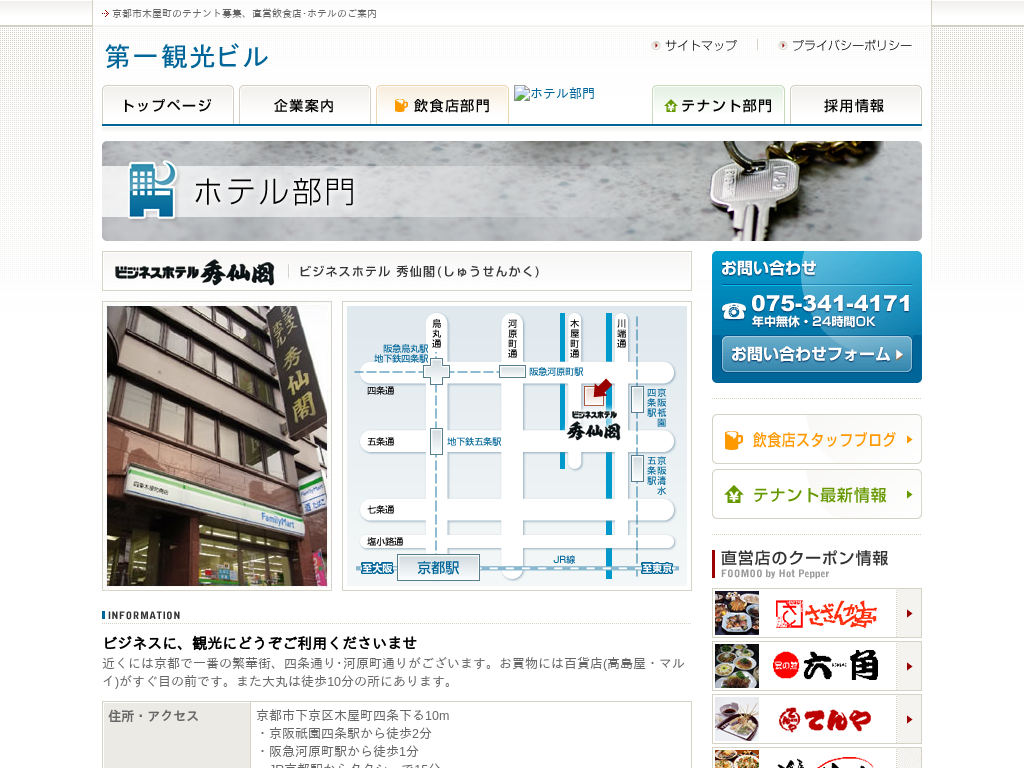The width and height of the screenshot is (1024, 768).
Task: Click the 六角 food thumbnail
Action: (x=737, y=666)
